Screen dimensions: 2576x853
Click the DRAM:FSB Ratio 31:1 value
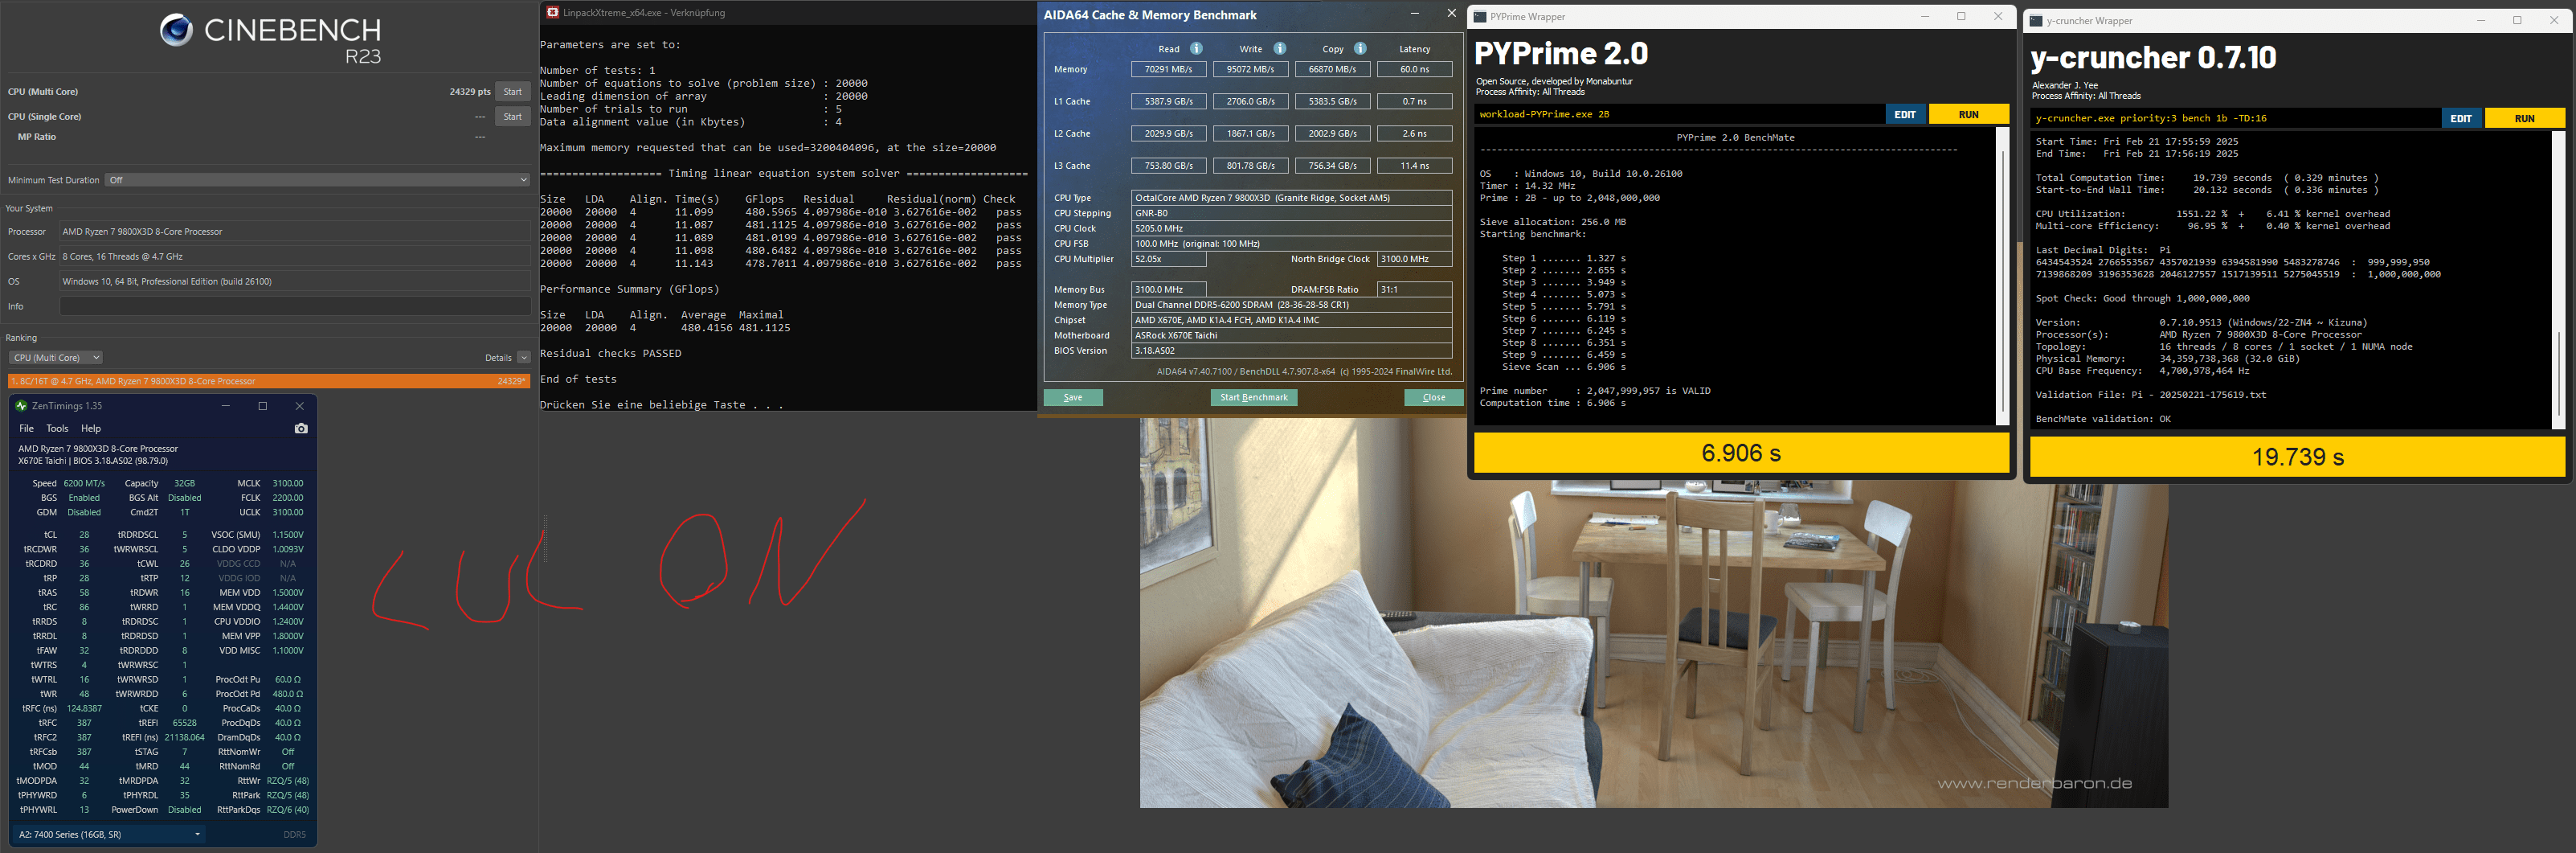[x=1414, y=289]
